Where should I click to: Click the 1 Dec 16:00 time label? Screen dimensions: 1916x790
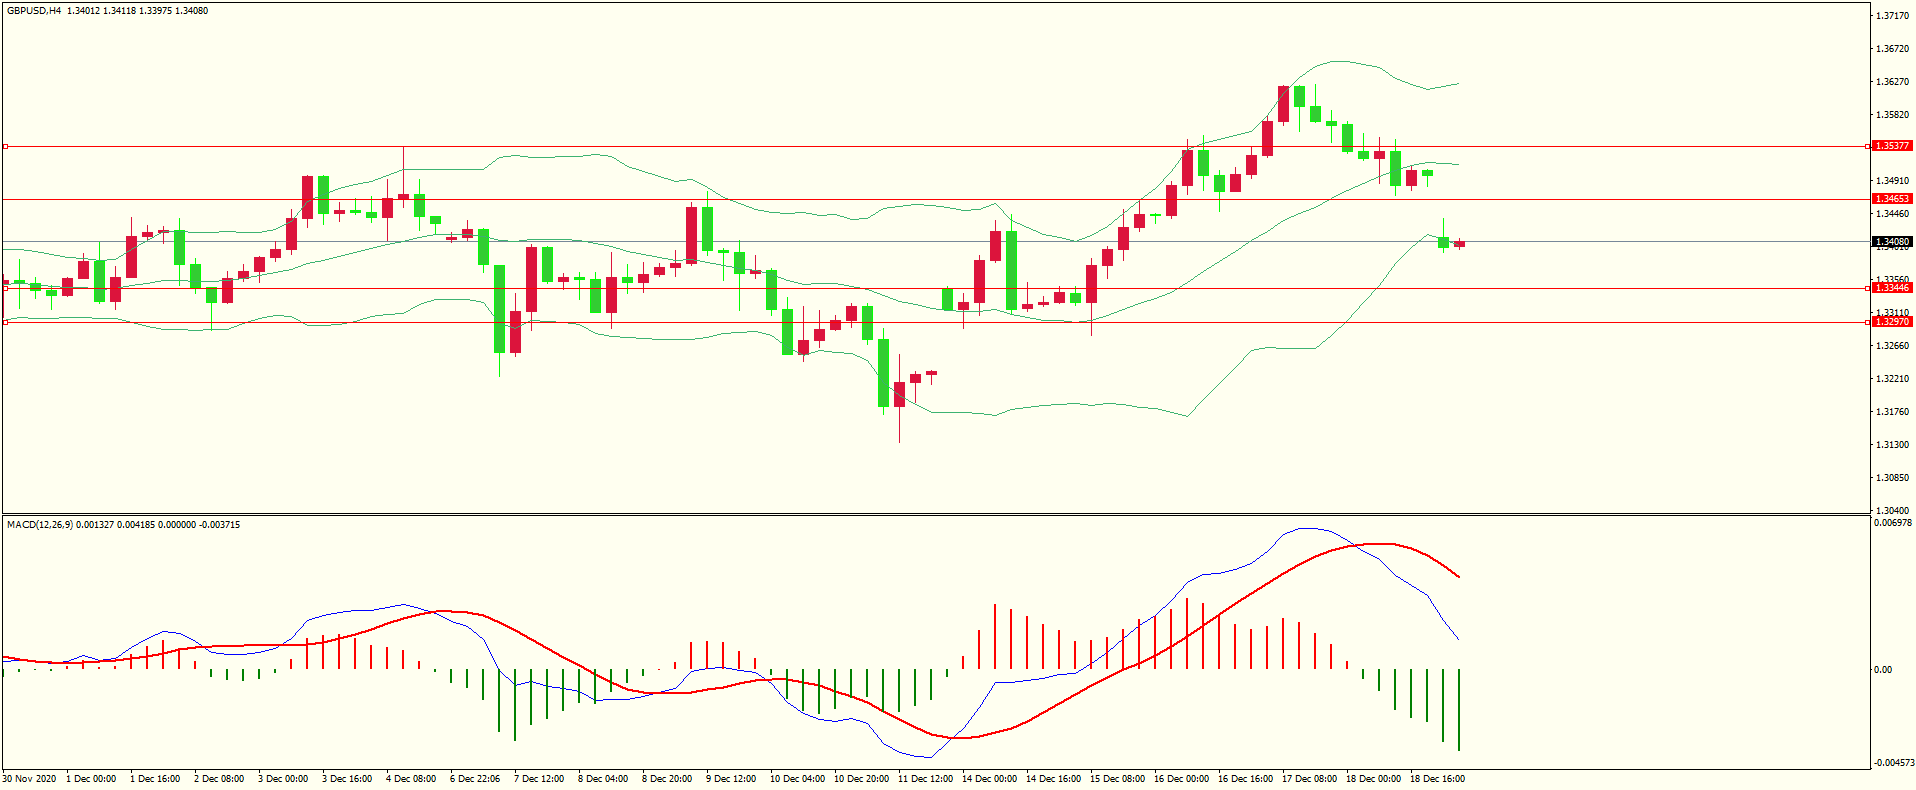(x=156, y=779)
